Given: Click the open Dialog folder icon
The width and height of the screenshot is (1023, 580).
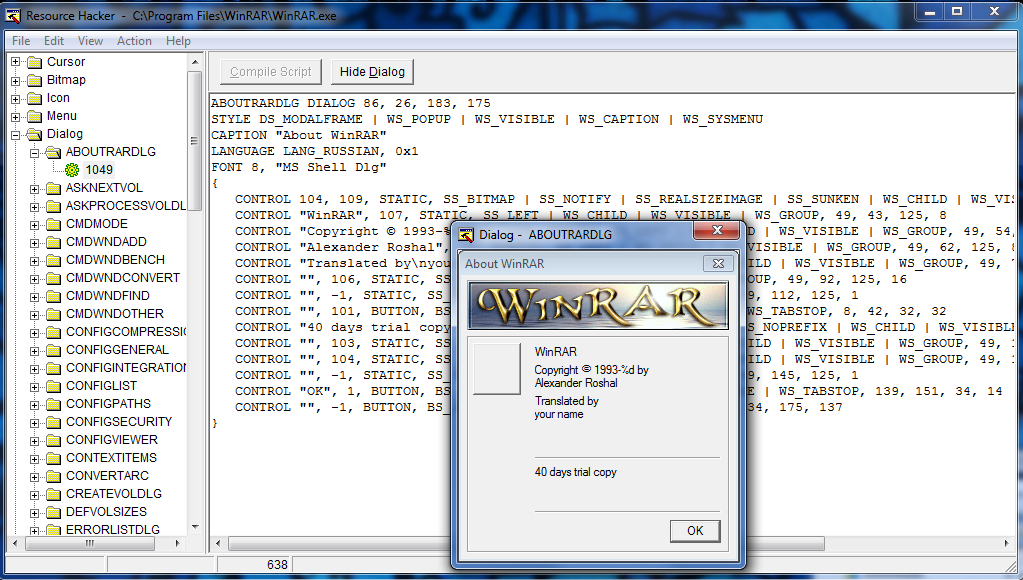Looking at the screenshot, I should 35,134.
